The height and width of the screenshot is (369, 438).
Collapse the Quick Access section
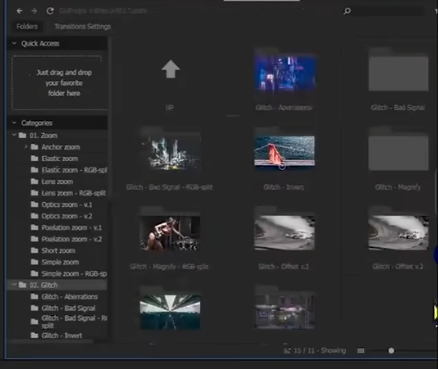(x=14, y=43)
